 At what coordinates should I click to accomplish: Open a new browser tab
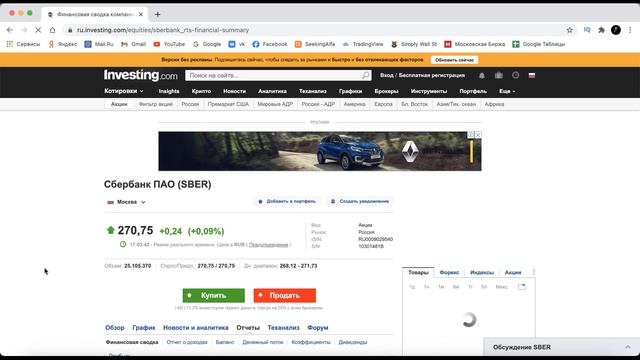tap(158, 14)
